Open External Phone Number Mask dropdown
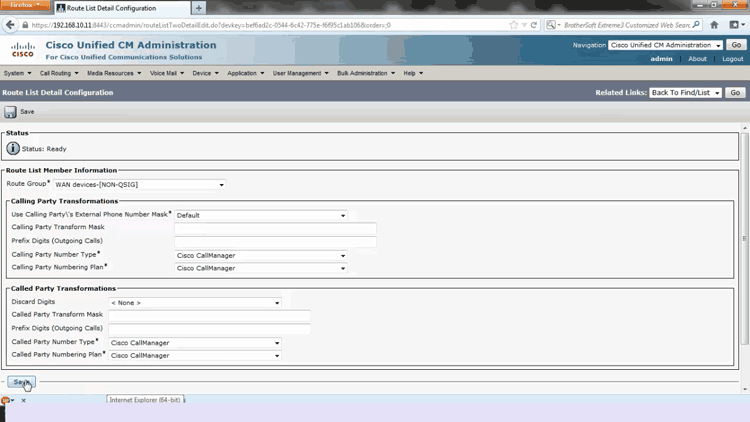The height and width of the screenshot is (422, 750). [x=261, y=215]
